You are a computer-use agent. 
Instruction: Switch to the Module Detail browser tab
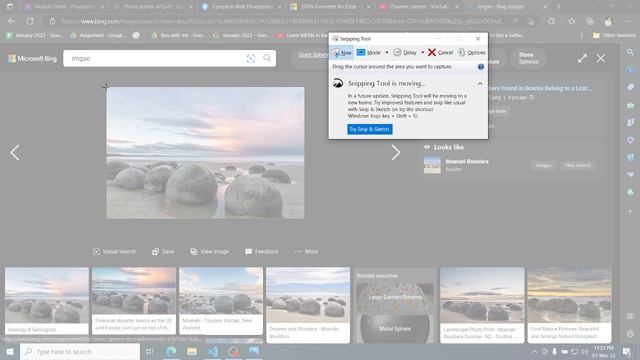point(63,7)
